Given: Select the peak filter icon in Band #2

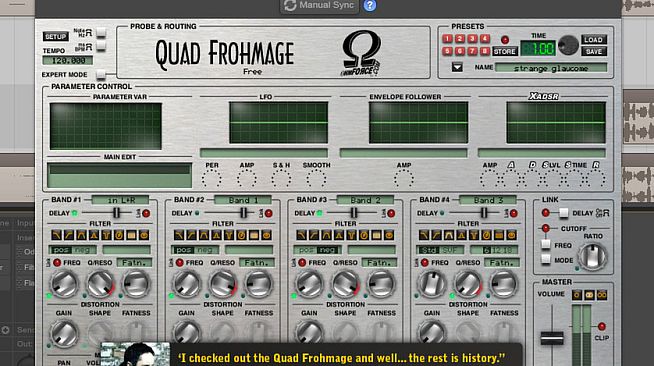Looking at the screenshot, I should point(216,236).
